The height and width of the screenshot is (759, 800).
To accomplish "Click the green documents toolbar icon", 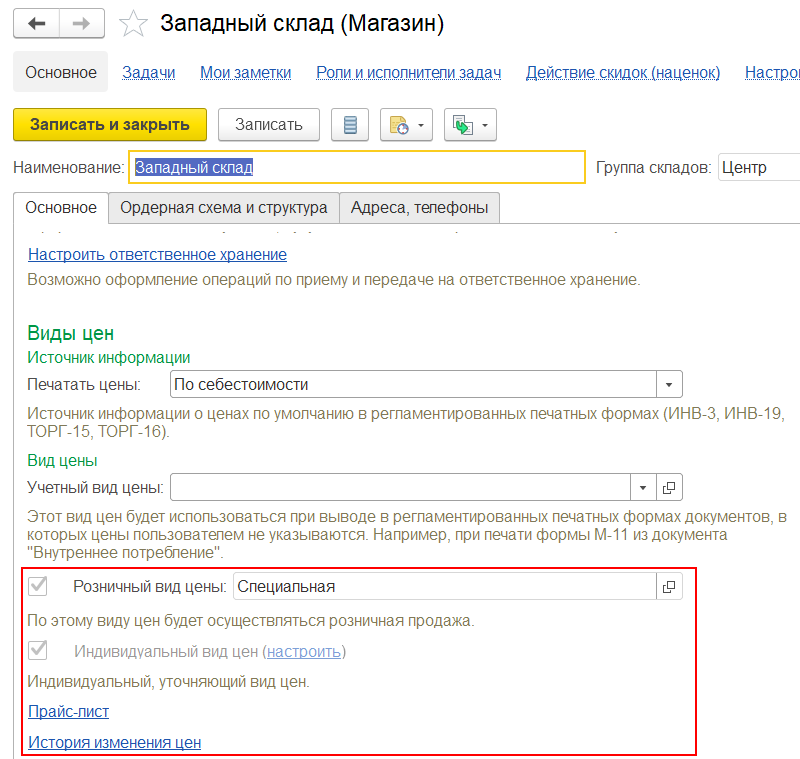I will tap(462, 125).
